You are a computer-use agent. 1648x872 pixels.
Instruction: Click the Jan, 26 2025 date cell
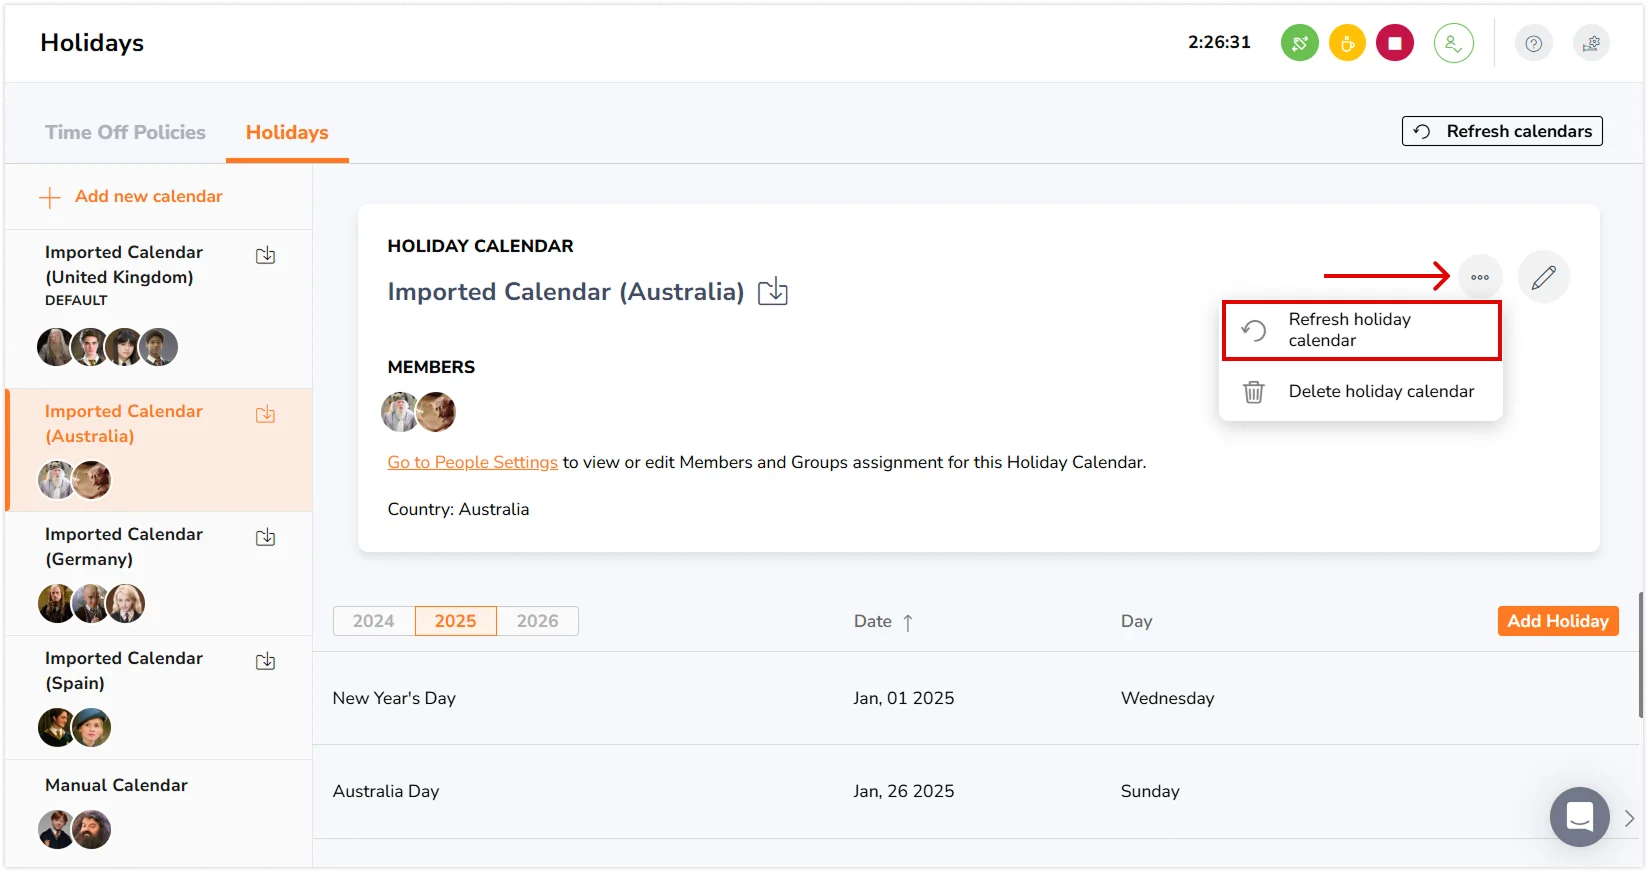pyautogui.click(x=904, y=791)
